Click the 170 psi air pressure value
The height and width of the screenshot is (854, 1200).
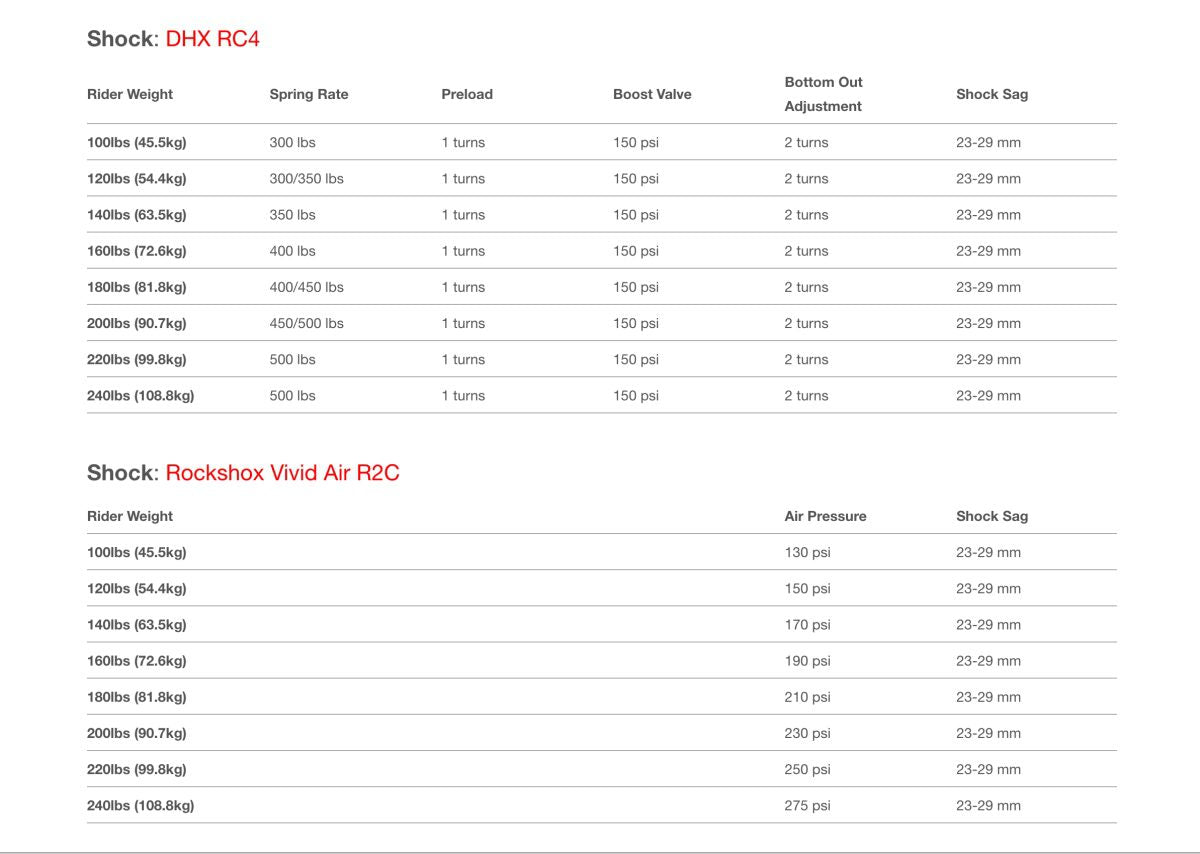pos(807,625)
